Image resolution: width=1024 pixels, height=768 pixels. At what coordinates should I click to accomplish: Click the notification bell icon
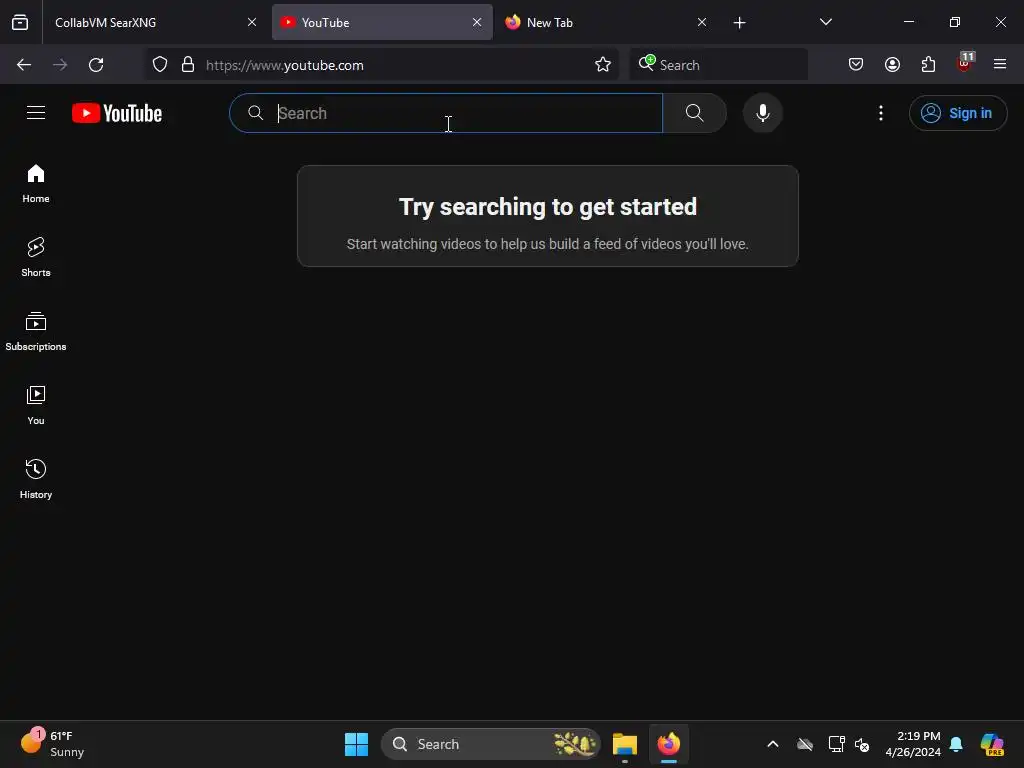tap(956, 744)
